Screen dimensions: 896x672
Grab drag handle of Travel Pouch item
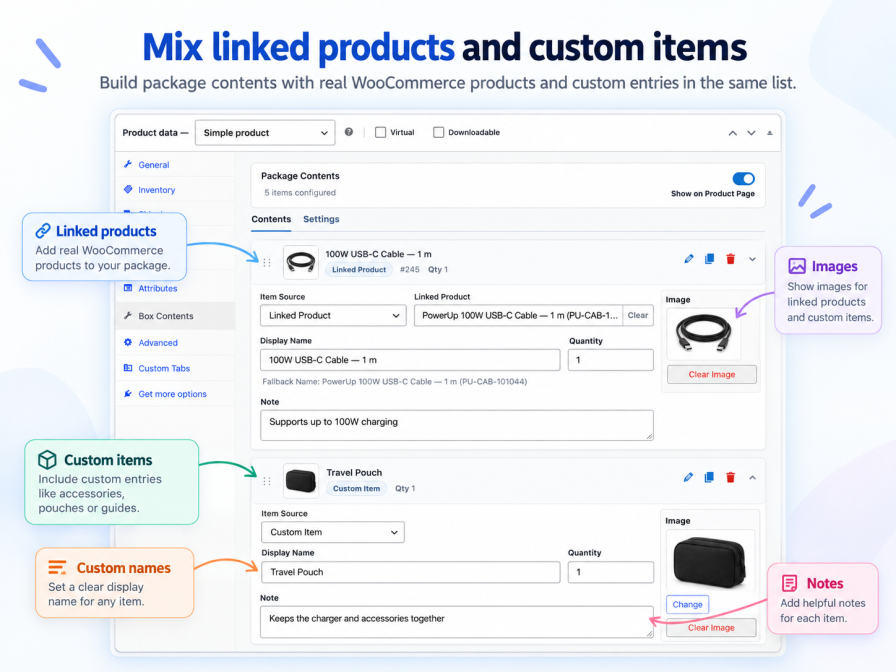[267, 481]
